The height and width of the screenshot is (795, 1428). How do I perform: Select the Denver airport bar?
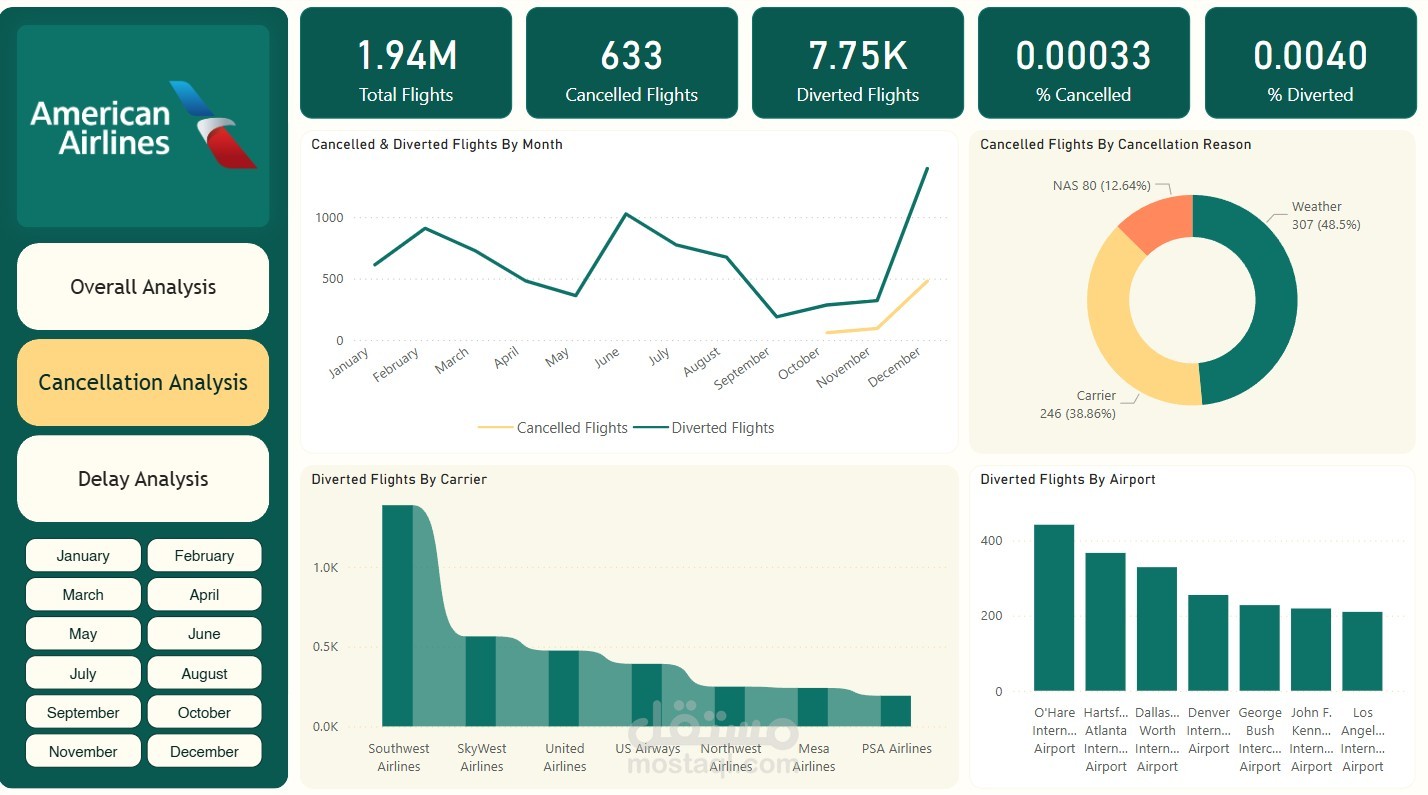[x=1208, y=643]
